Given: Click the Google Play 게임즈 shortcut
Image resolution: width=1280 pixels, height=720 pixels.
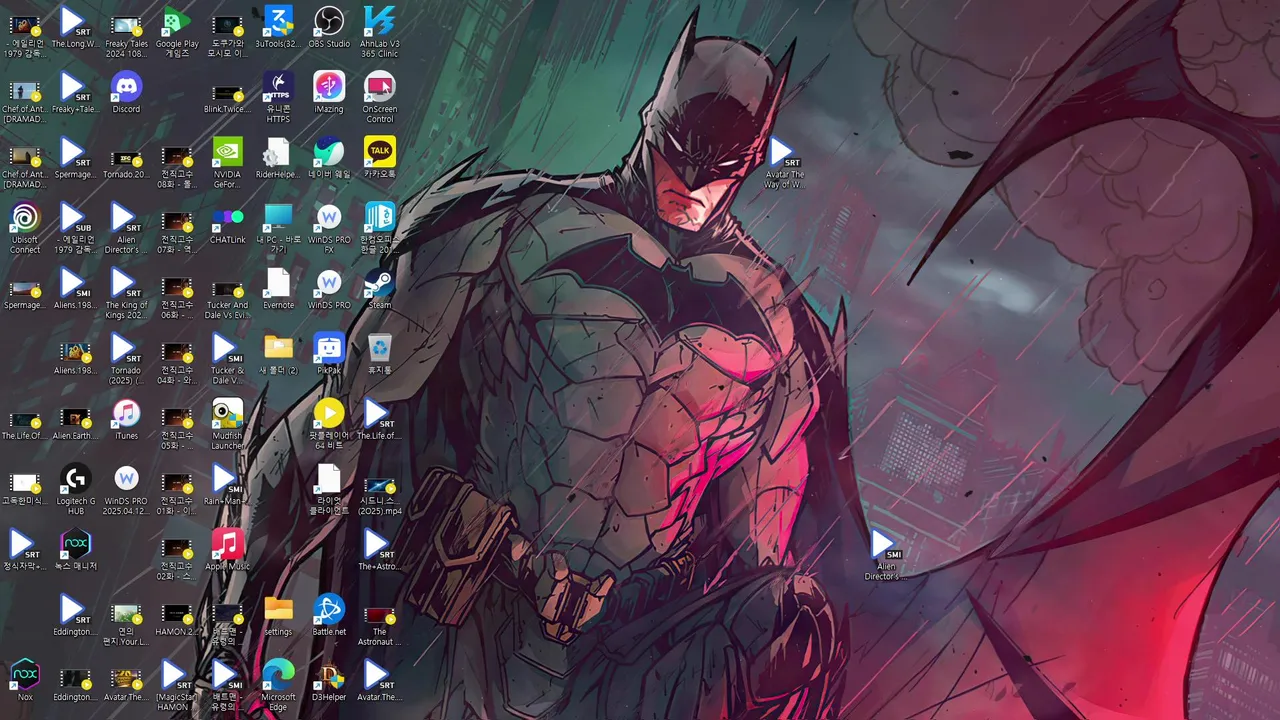Looking at the screenshot, I should tap(177, 33).
